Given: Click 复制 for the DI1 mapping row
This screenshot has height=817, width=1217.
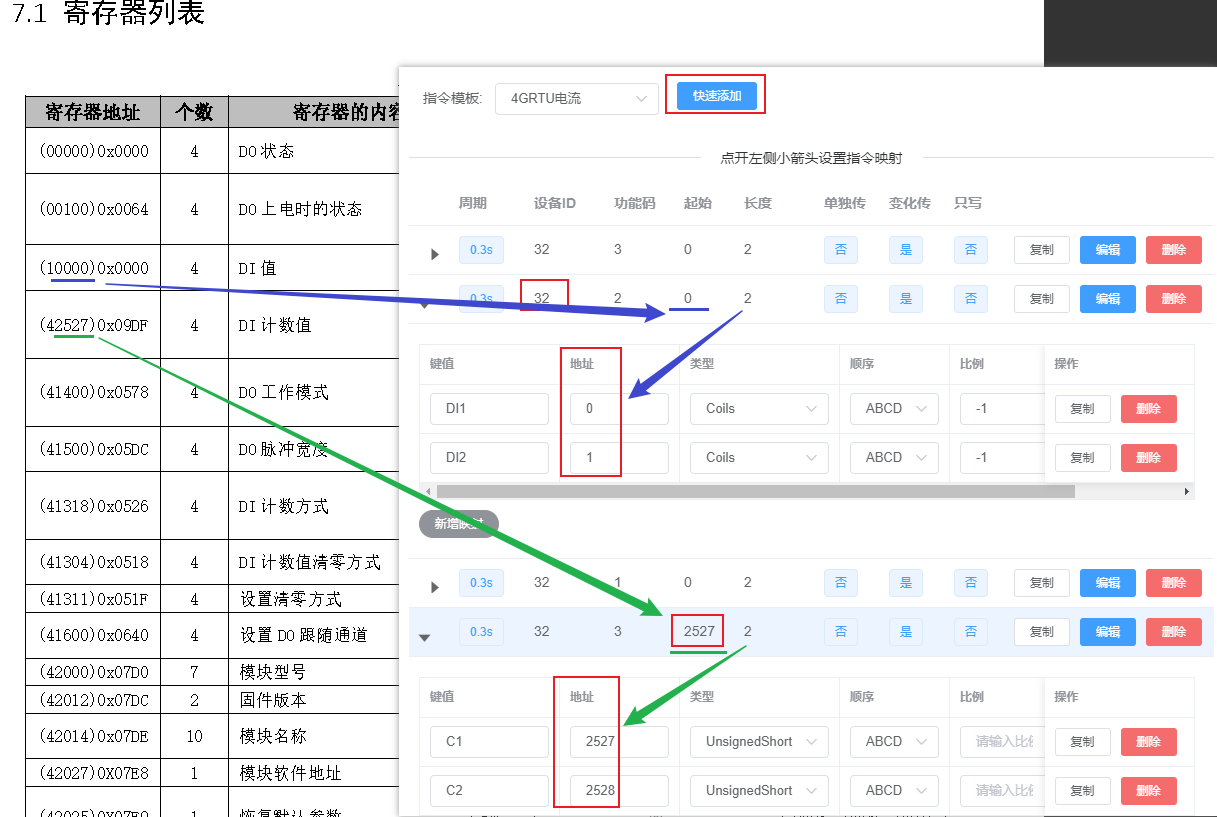Looking at the screenshot, I should [1082, 409].
